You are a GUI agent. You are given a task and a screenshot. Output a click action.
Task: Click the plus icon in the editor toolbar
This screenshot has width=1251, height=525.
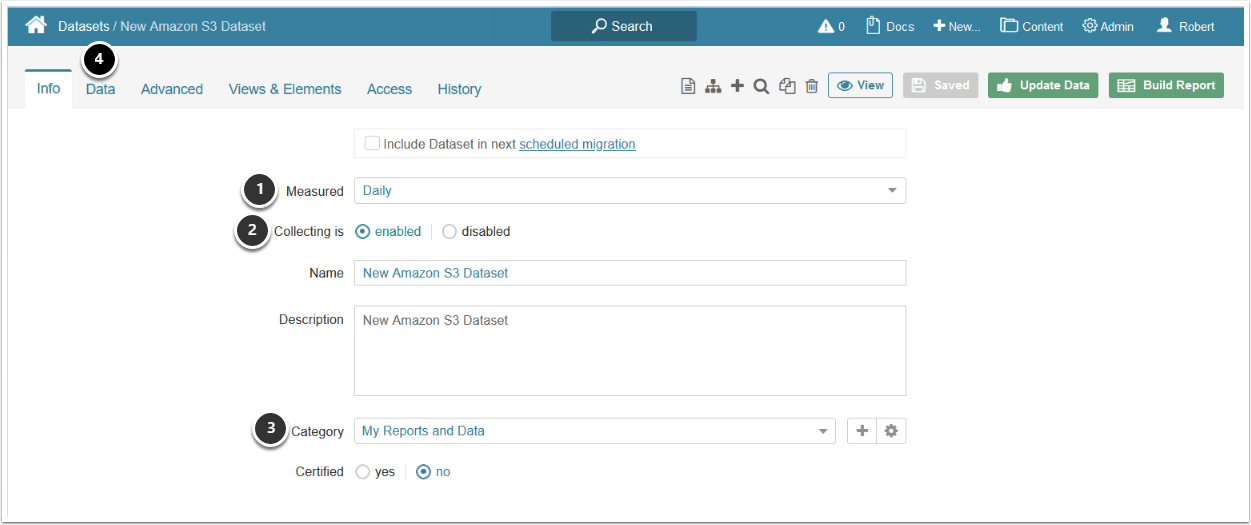[x=738, y=86]
